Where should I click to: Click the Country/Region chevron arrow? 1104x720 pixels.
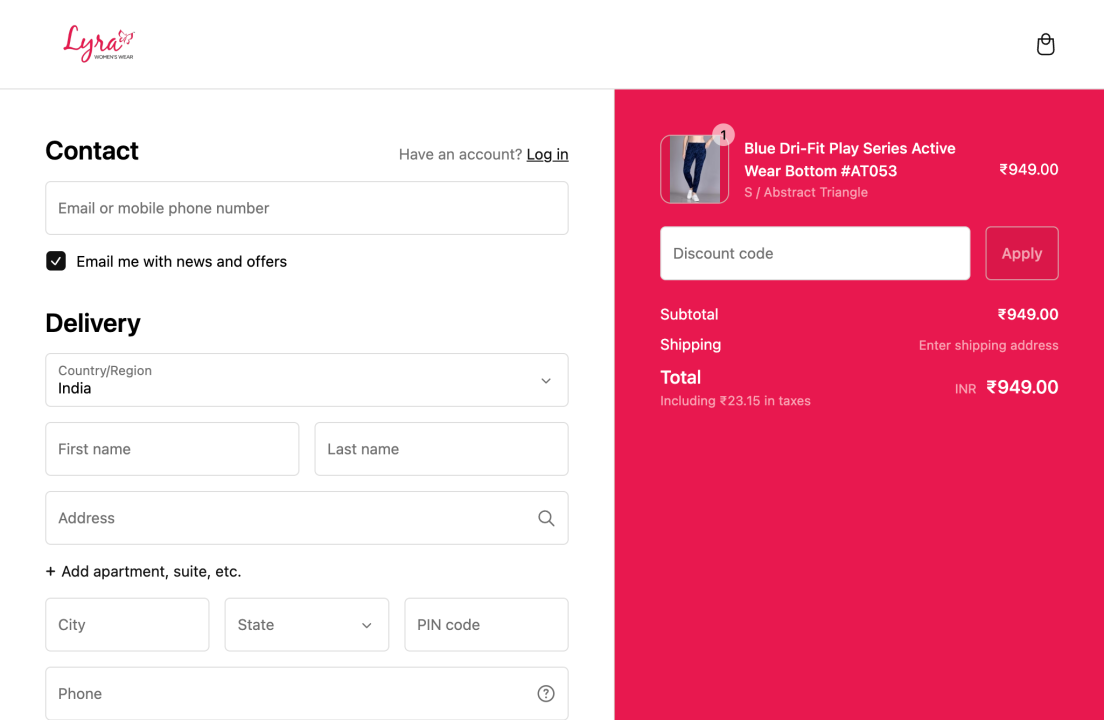tap(546, 381)
